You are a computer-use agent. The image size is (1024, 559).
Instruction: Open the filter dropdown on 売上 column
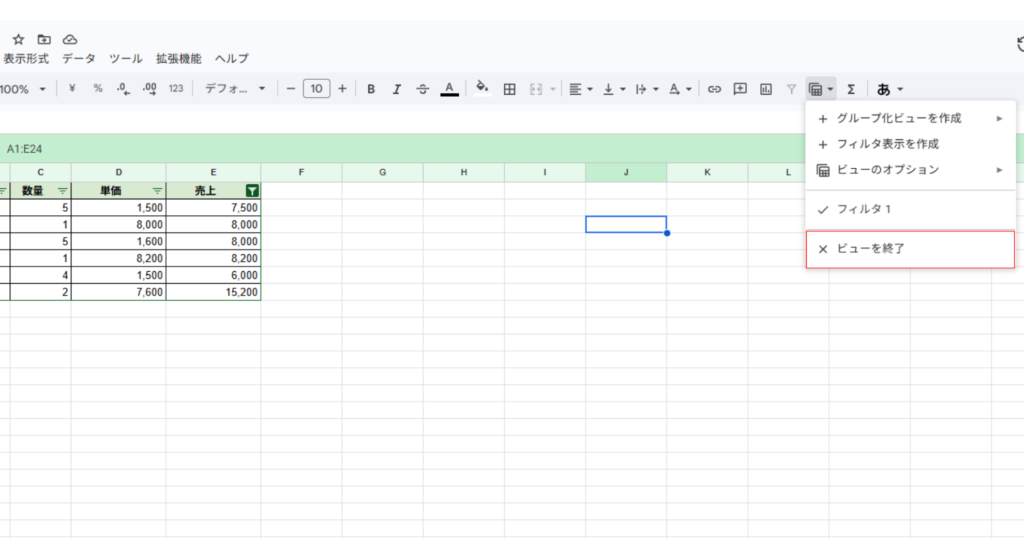click(252, 190)
